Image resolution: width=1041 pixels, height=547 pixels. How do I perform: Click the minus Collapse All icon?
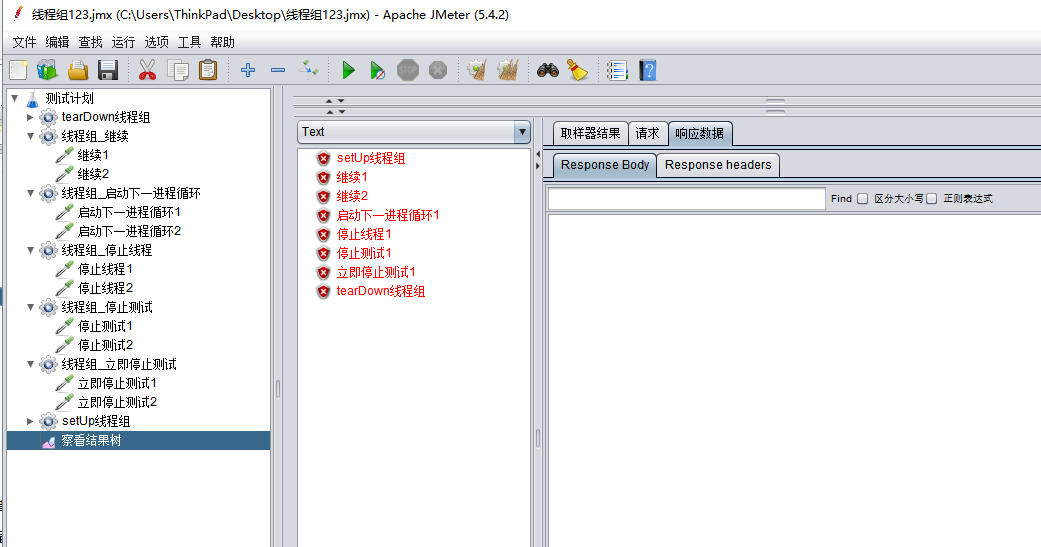278,70
